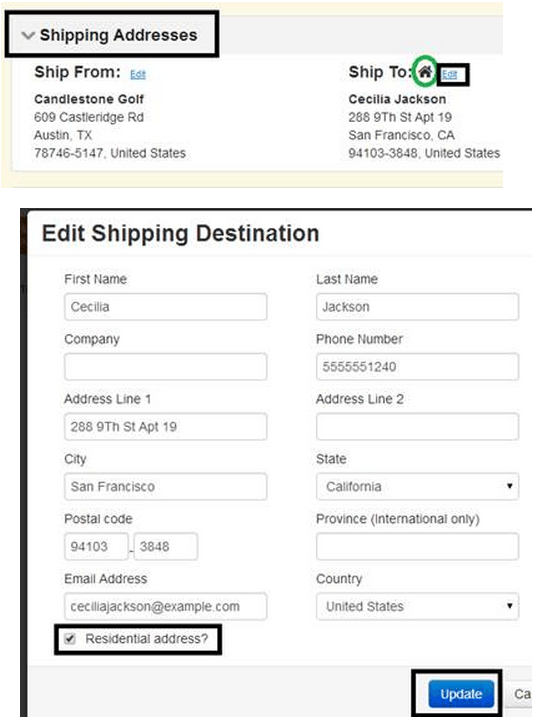The image size is (536, 722).
Task: Focus the First Name field containing Cecilia
Action: (165, 307)
